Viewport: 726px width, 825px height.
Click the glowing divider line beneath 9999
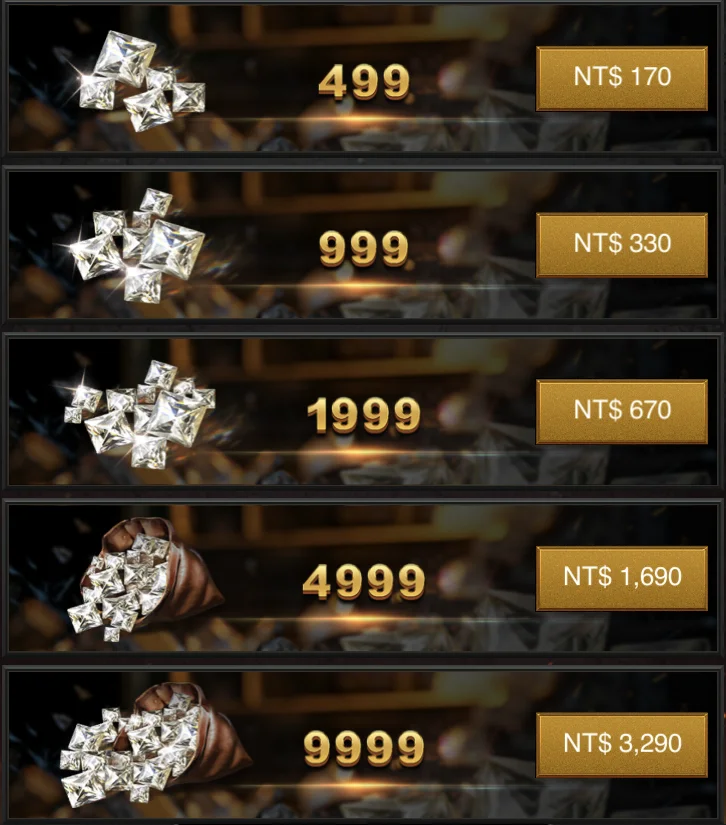click(363, 784)
